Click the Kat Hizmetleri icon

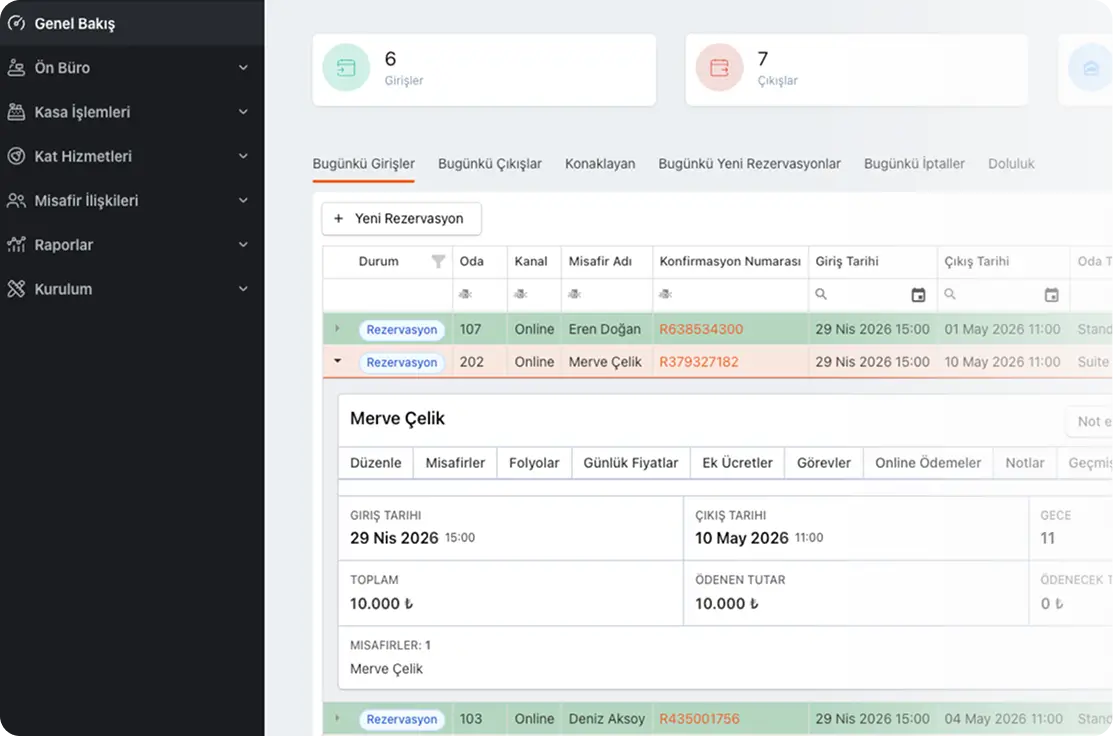click(16, 156)
